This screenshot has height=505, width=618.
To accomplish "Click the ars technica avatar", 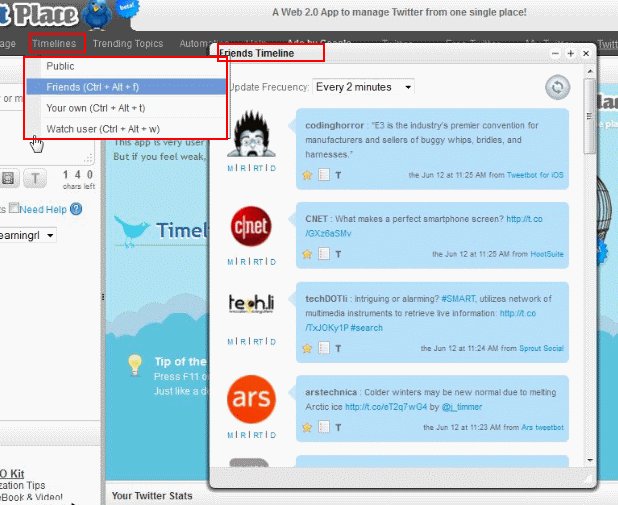I will click(x=251, y=399).
